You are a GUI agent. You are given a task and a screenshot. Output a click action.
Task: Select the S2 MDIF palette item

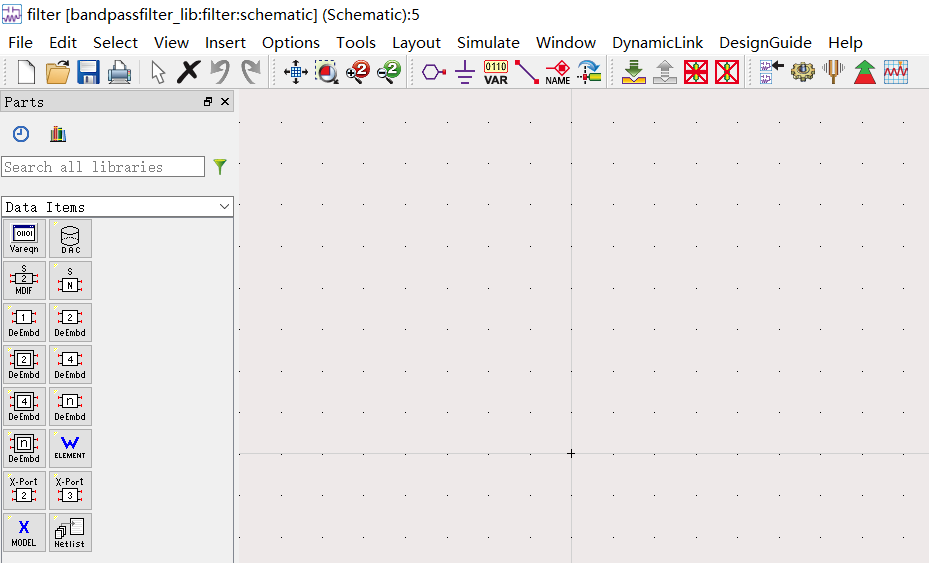click(24, 281)
